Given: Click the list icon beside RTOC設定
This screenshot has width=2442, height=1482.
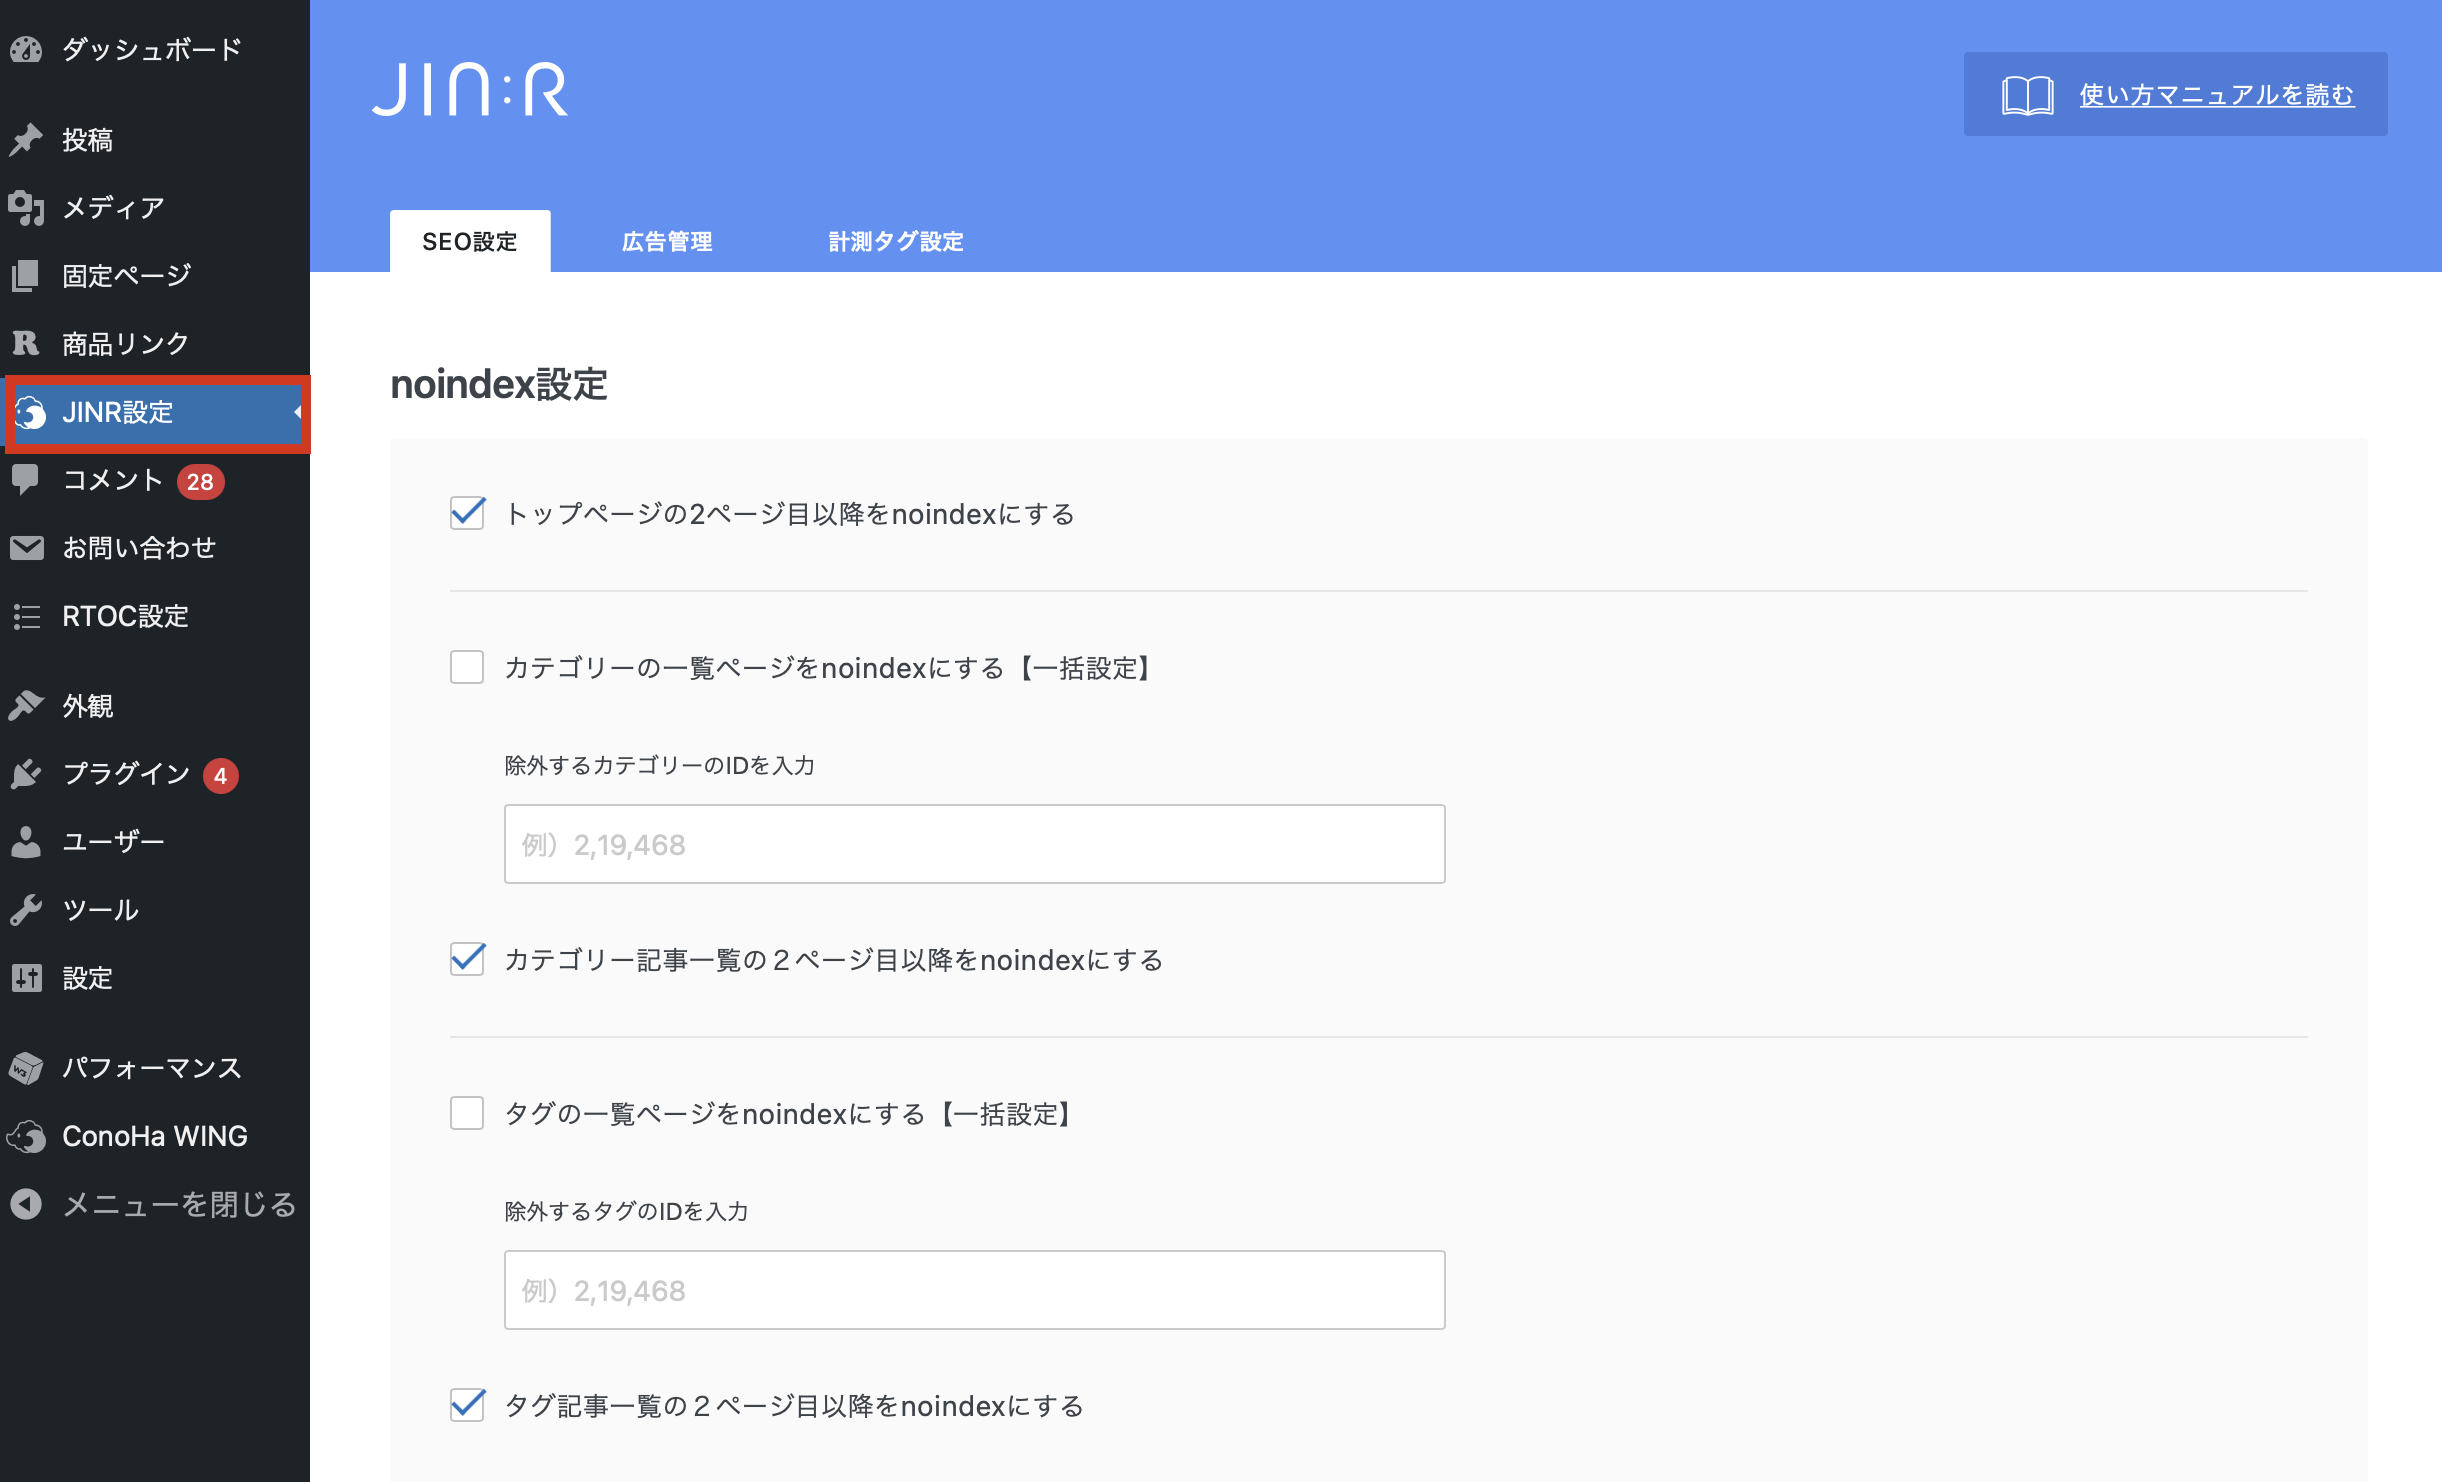Looking at the screenshot, I should click(x=26, y=616).
